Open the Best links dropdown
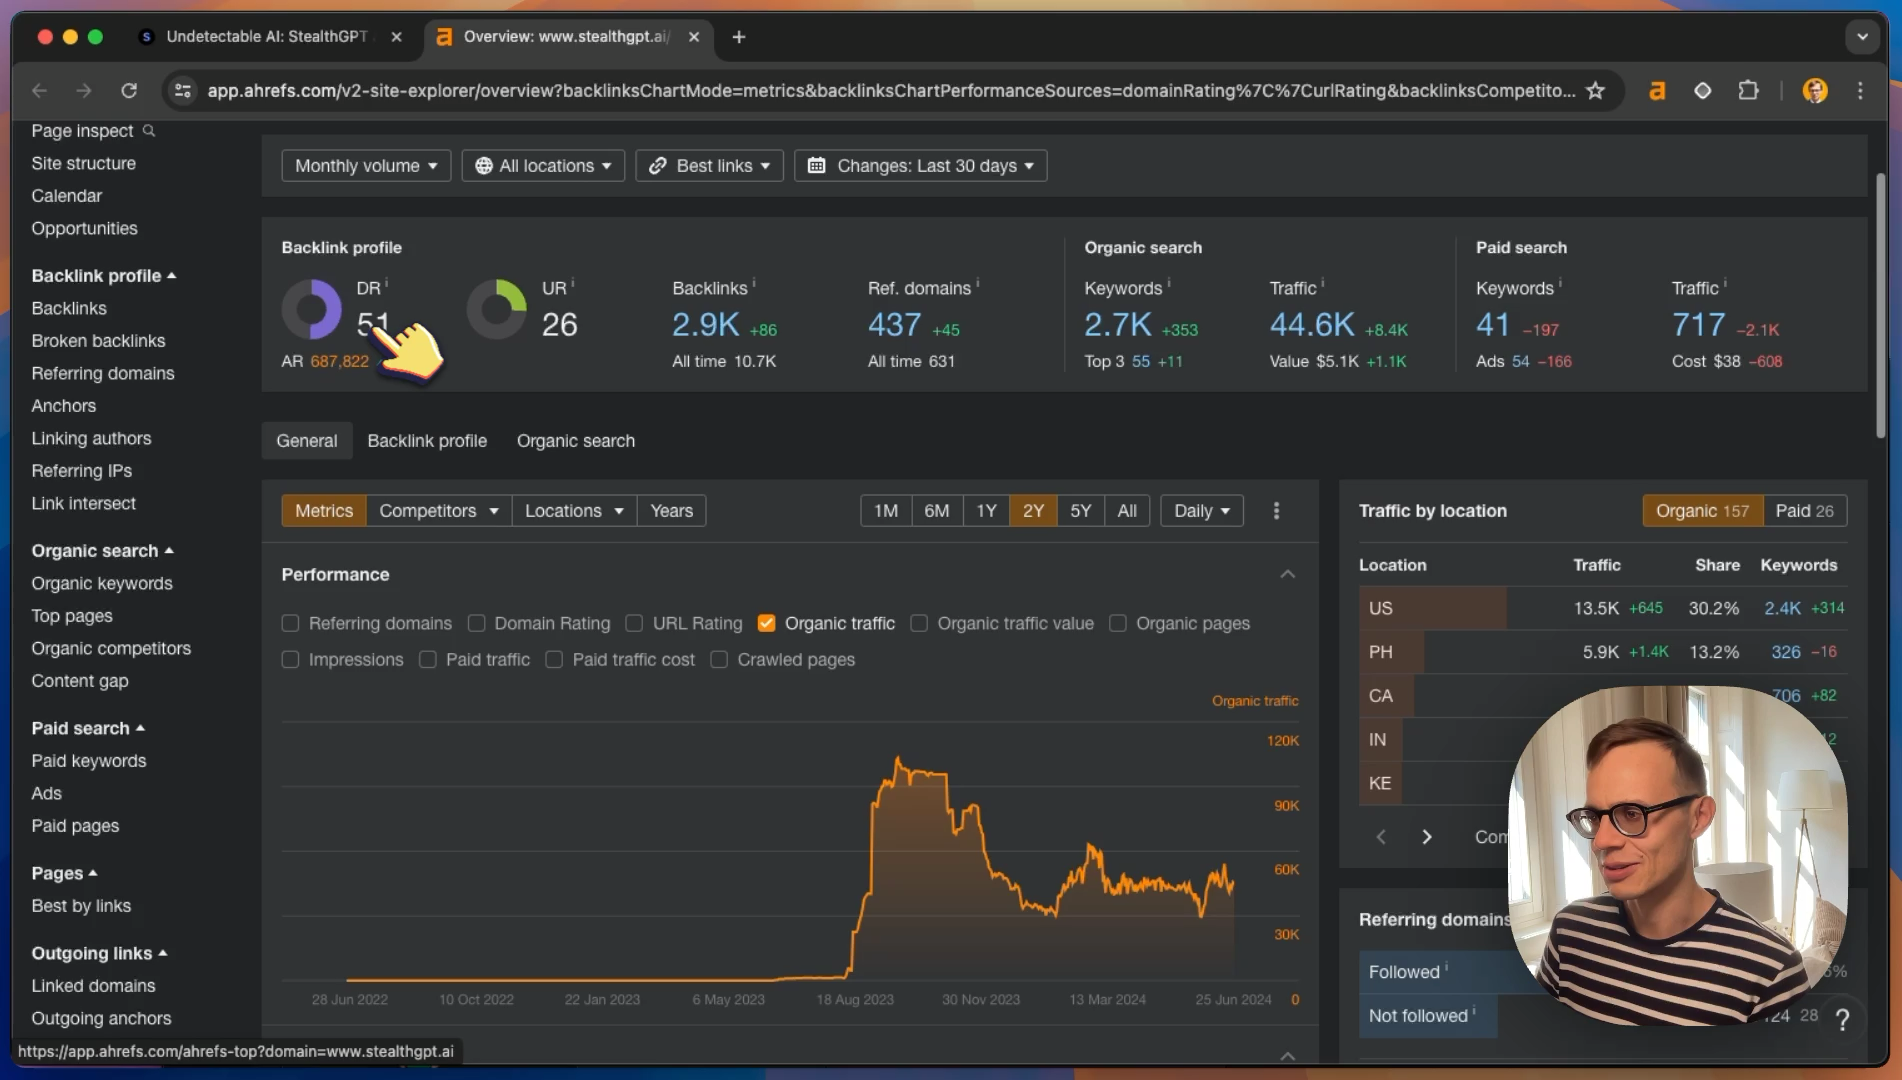 [x=709, y=165]
